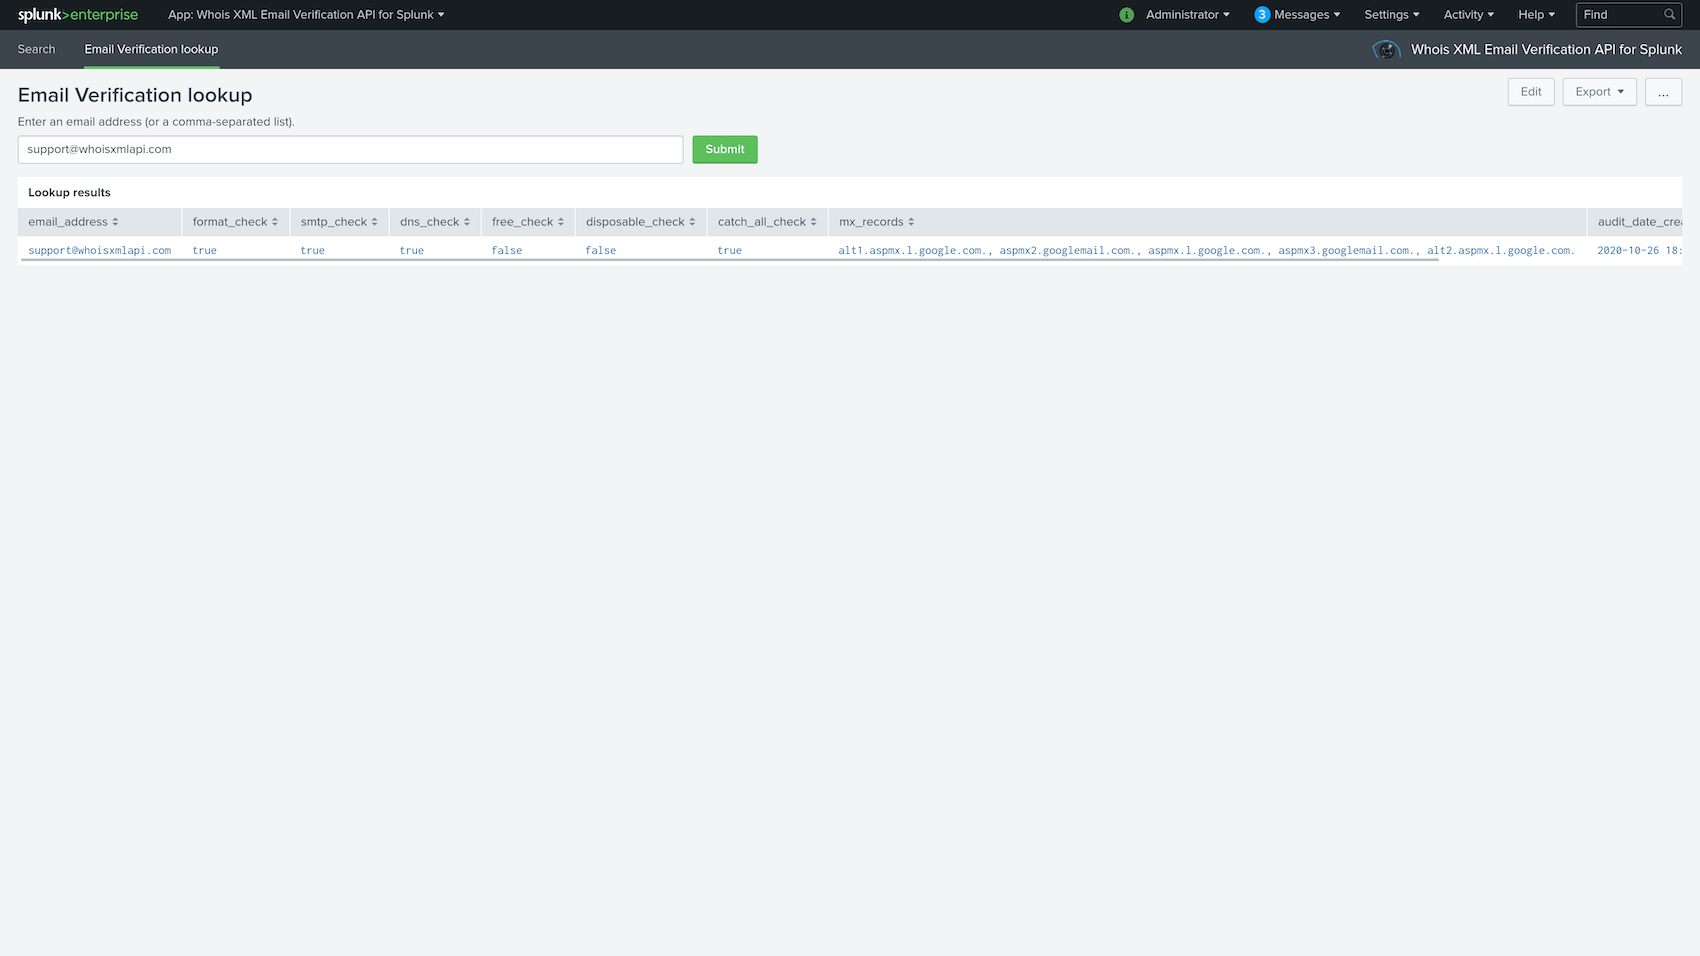Open the more actions ellipsis menu
The image size is (1700, 956).
pos(1663,92)
